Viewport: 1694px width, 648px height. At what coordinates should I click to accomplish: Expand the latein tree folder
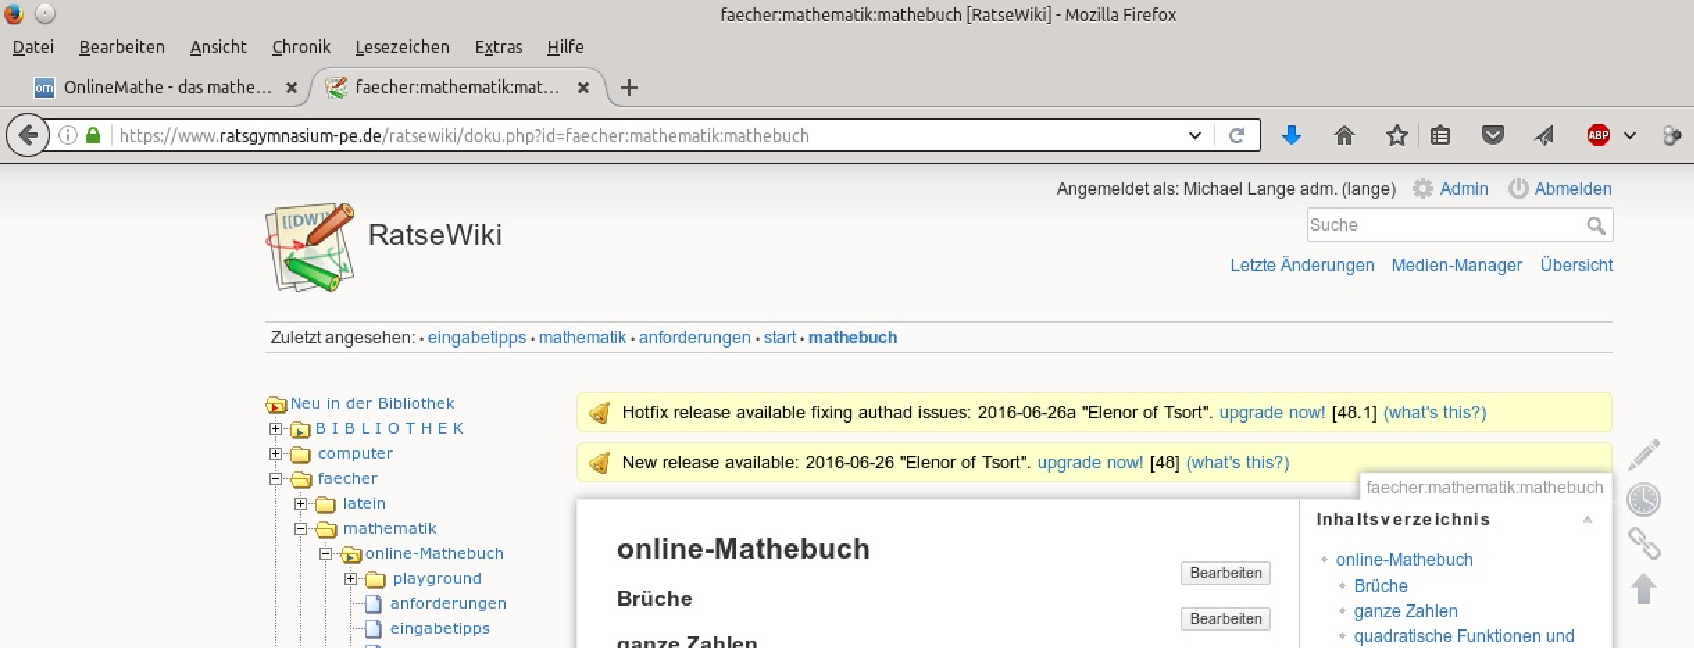pyautogui.click(x=300, y=504)
